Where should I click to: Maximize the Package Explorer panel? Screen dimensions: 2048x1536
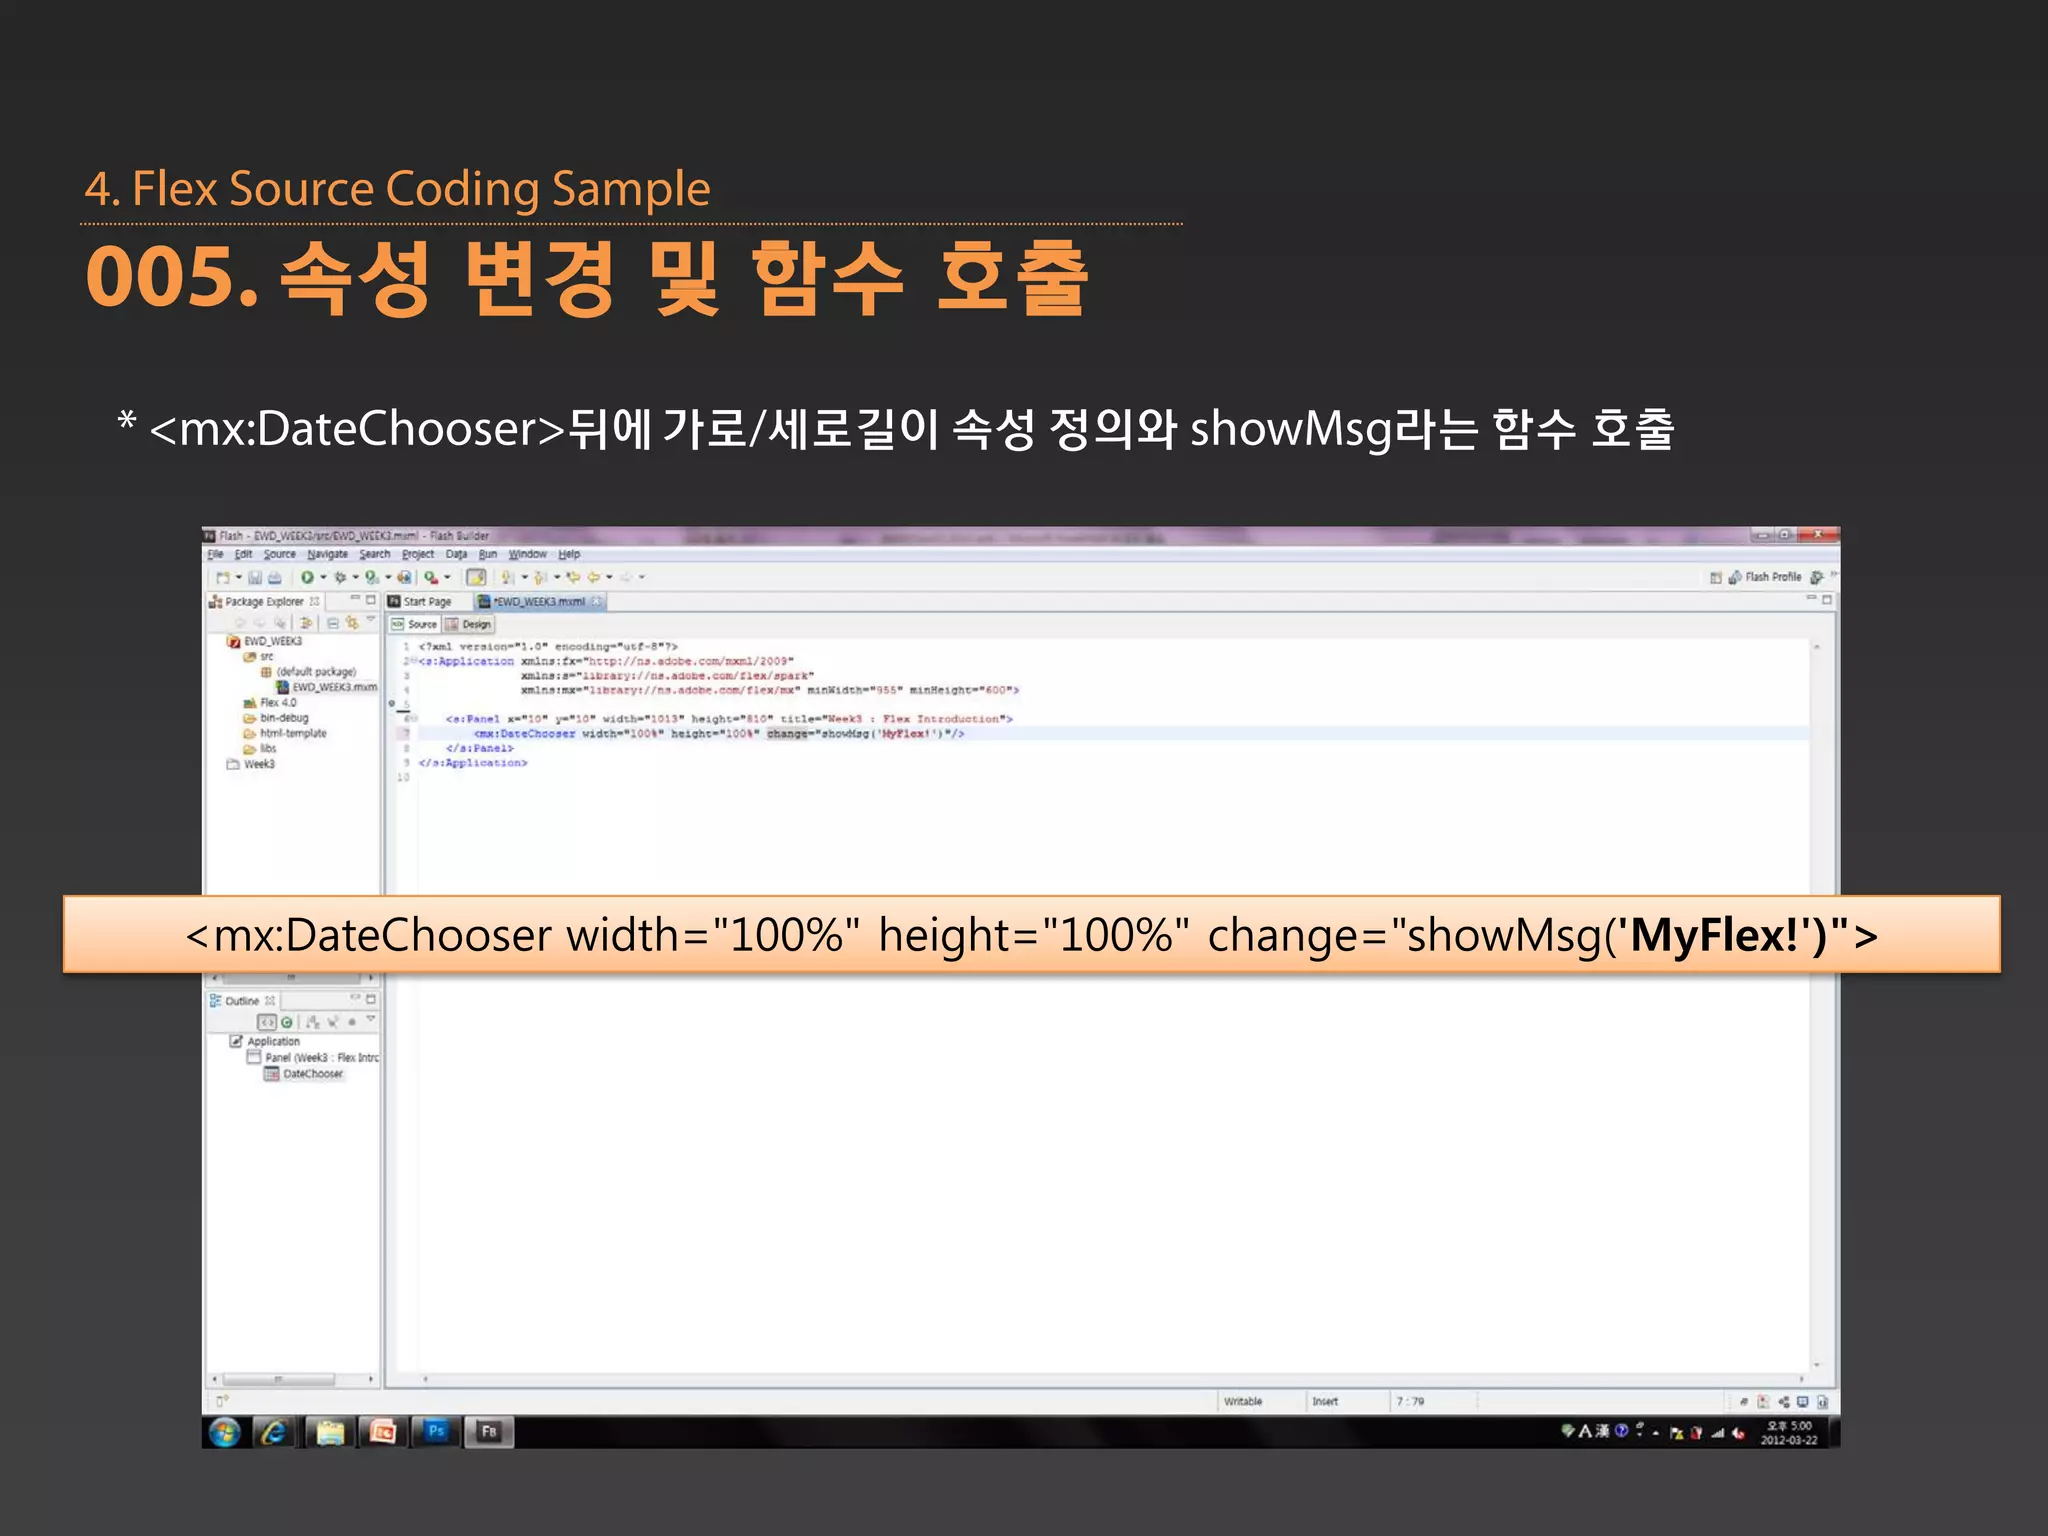coord(371,599)
